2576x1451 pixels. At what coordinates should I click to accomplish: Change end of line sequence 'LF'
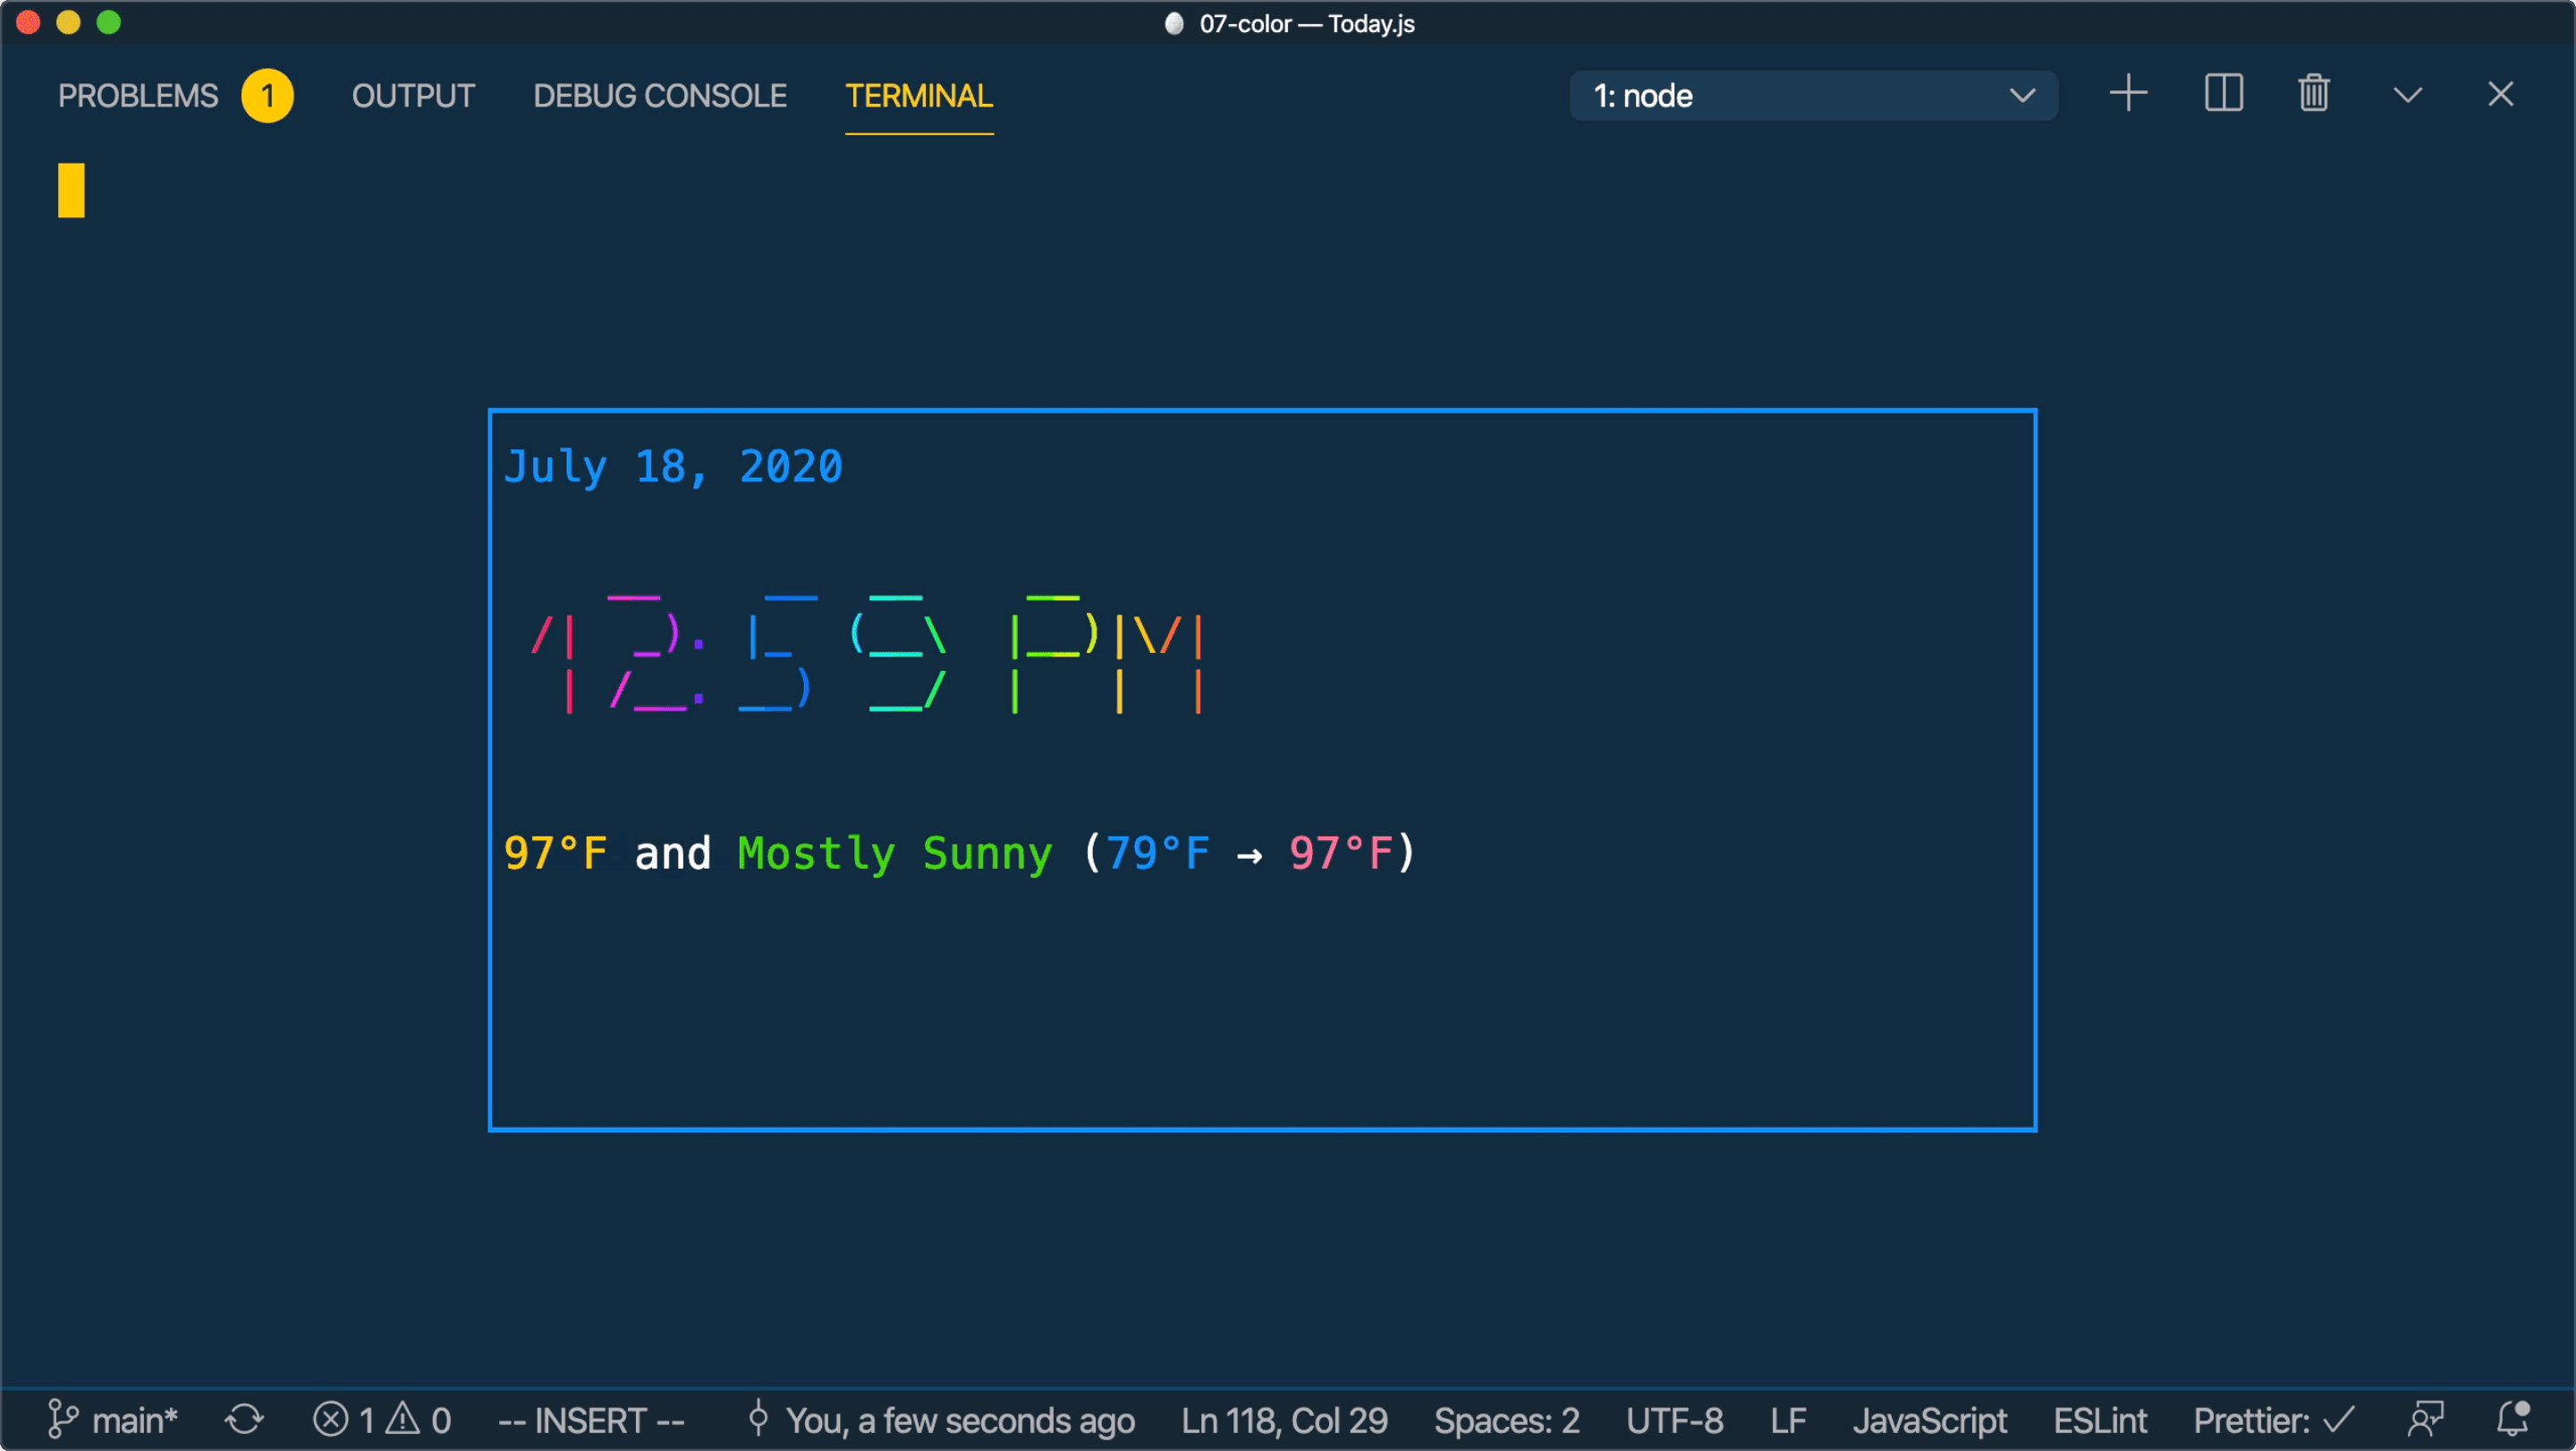[1788, 1420]
